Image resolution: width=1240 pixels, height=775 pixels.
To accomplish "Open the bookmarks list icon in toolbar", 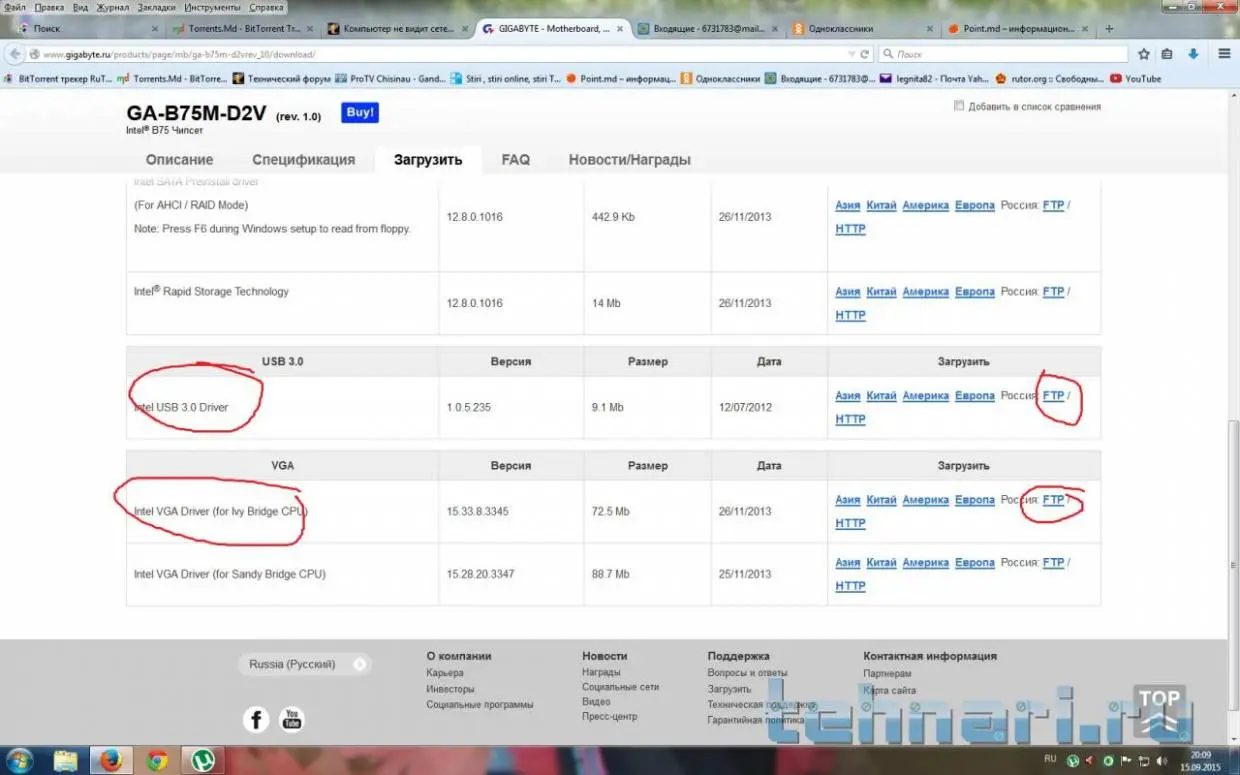I will 1169,54.
